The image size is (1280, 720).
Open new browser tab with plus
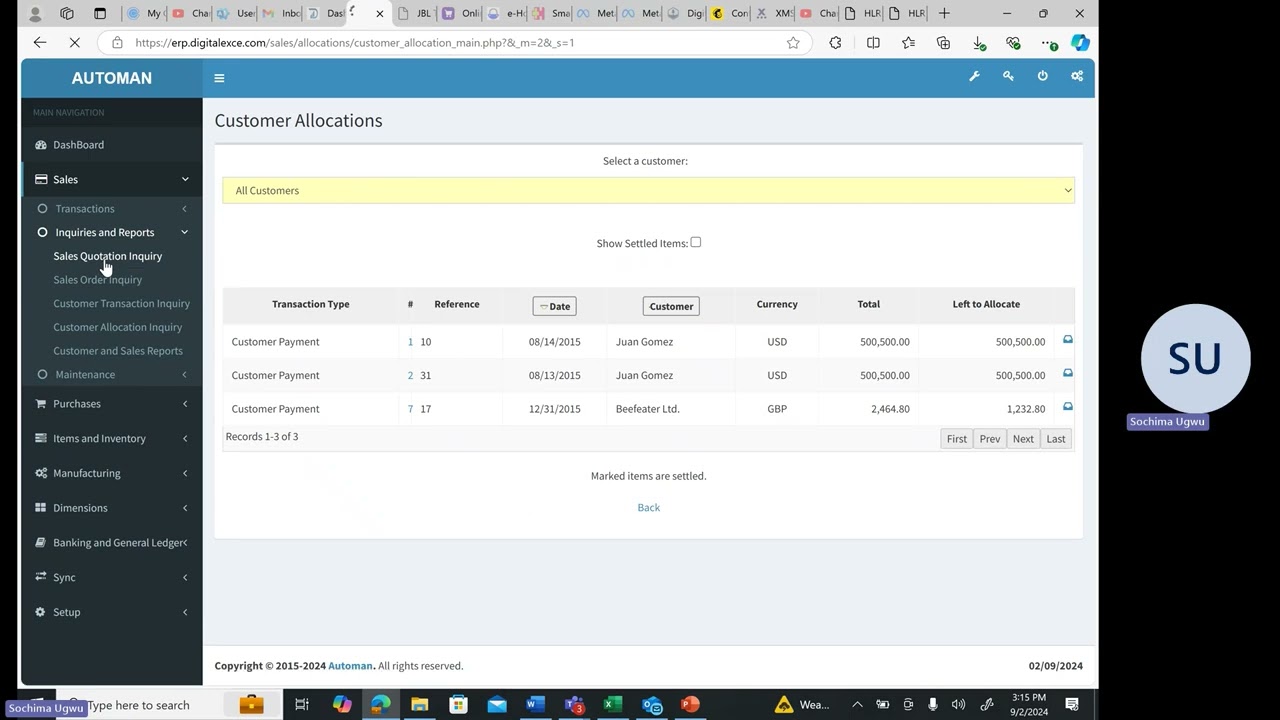point(944,13)
